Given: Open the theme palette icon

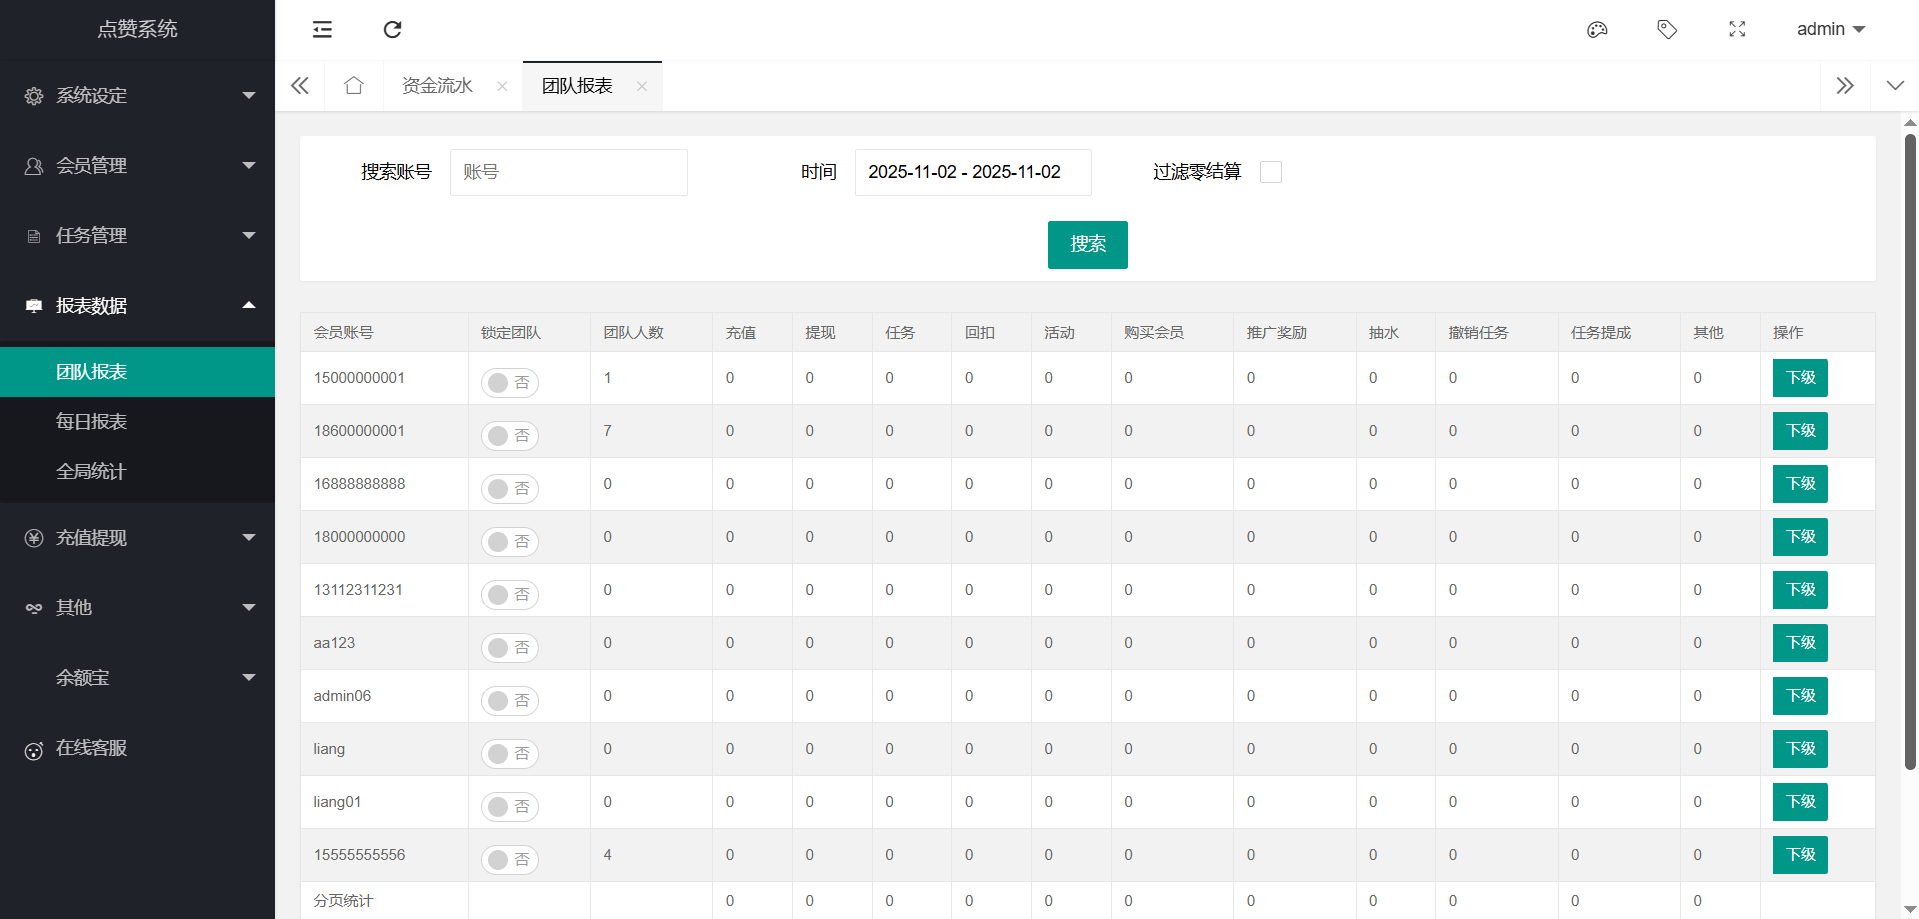Looking at the screenshot, I should click(x=1597, y=29).
